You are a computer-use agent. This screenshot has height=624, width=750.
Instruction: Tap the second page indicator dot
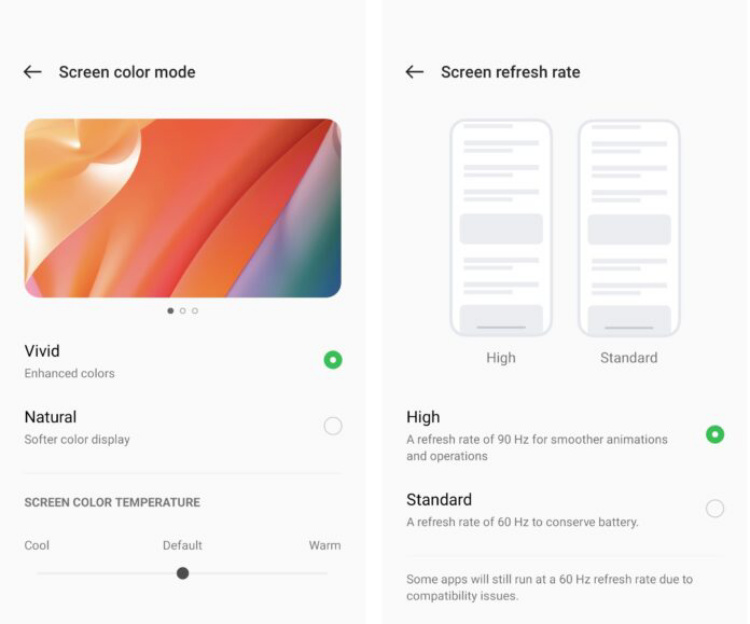coord(183,311)
